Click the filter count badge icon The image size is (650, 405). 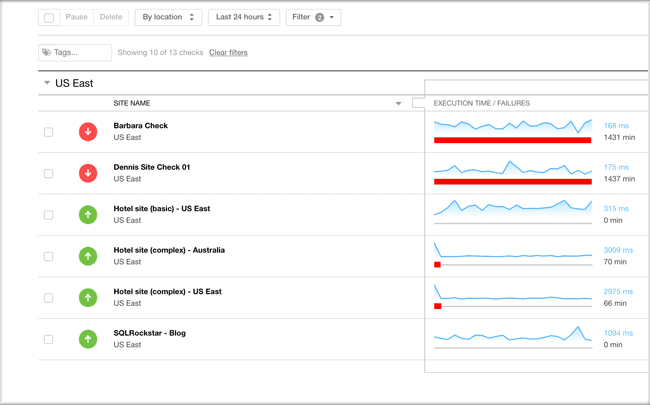[320, 17]
